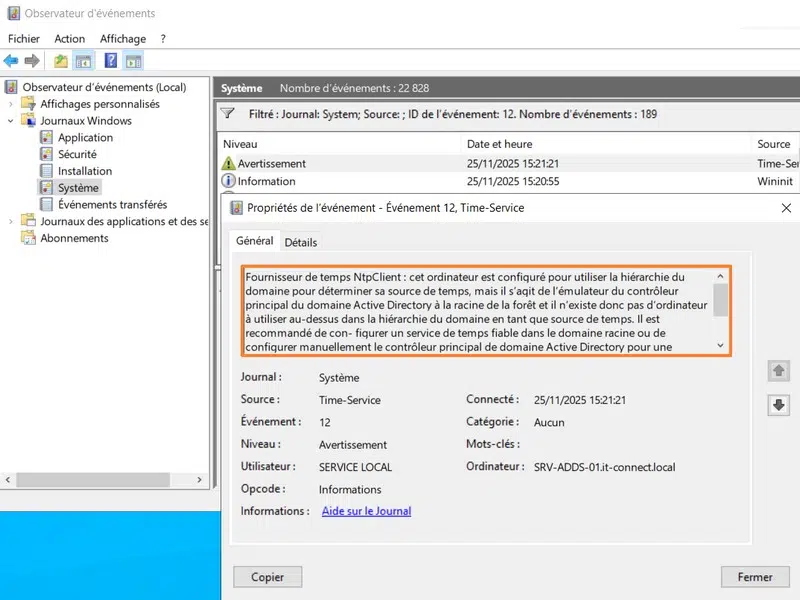
Task: Click the Forward arrow toolbar icon
Action: 32,61
